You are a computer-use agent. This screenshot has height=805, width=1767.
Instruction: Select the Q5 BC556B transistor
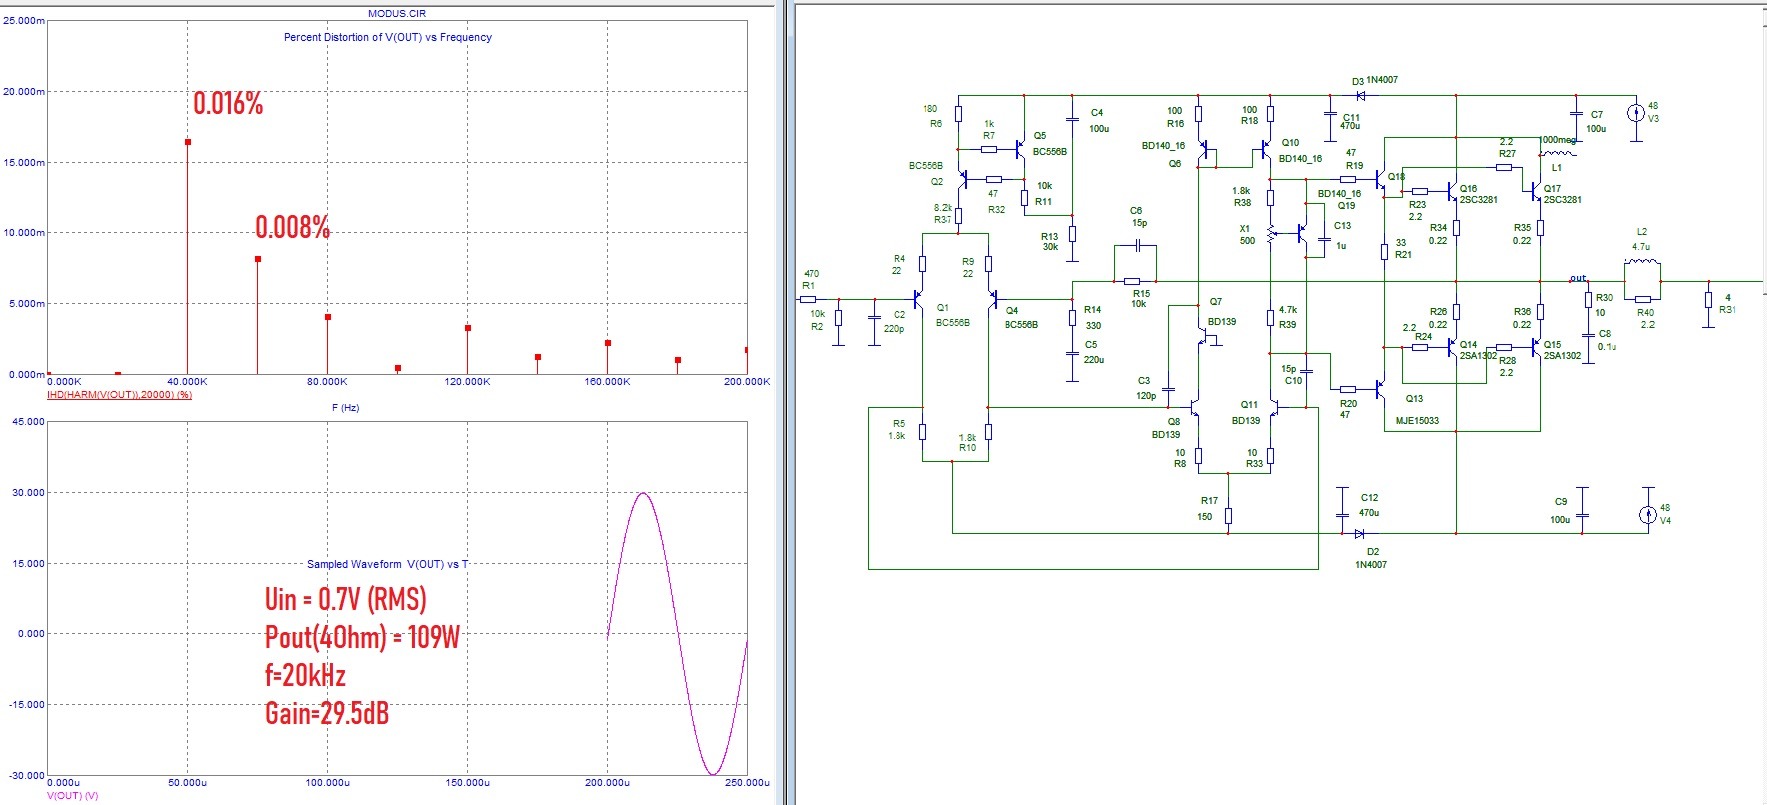click(x=1020, y=149)
